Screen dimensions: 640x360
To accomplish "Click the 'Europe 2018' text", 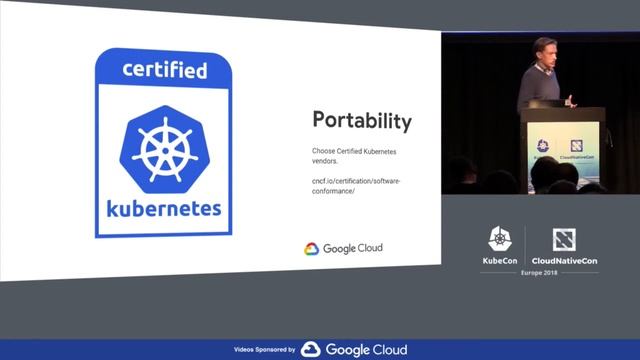I will click(539, 273).
